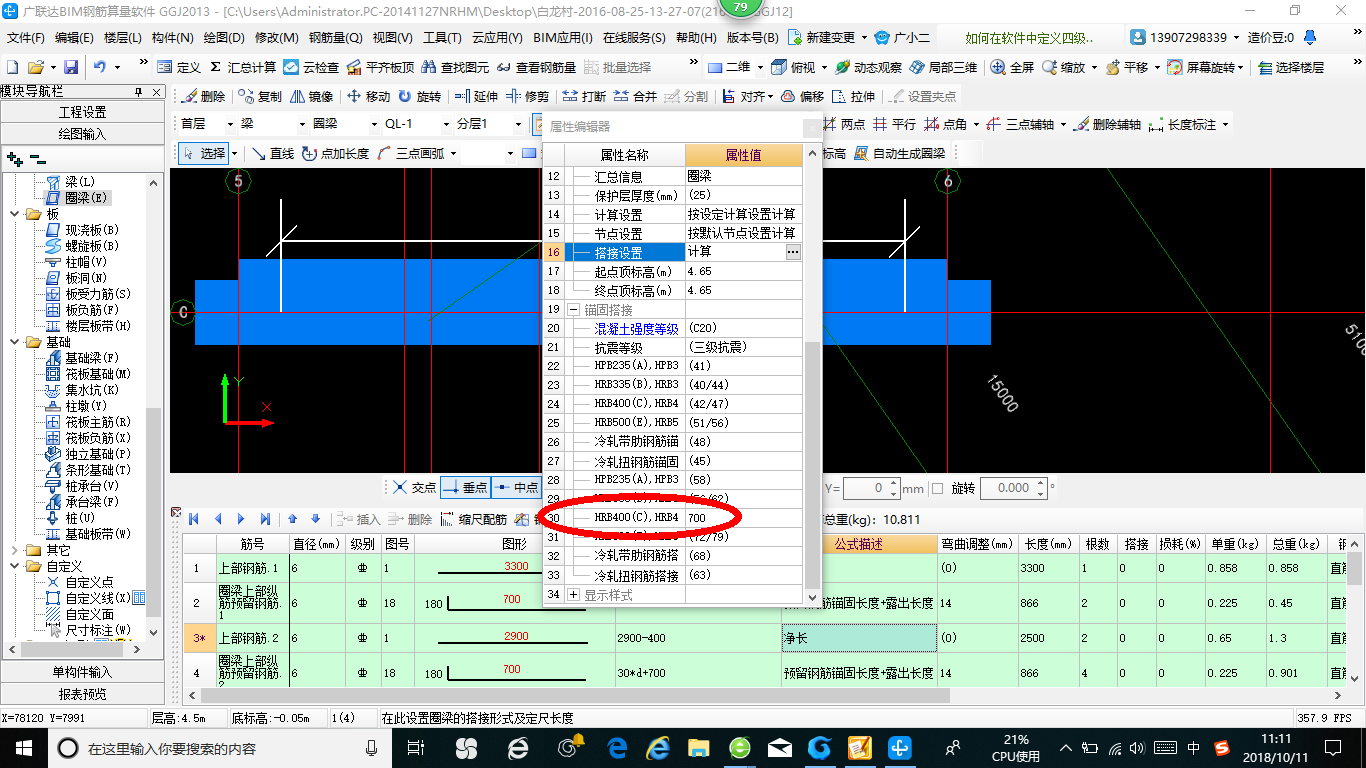Viewport: 1366px width, 768px height.
Task: Click 查看钢筋量 view rebar quantity
Action: point(536,67)
